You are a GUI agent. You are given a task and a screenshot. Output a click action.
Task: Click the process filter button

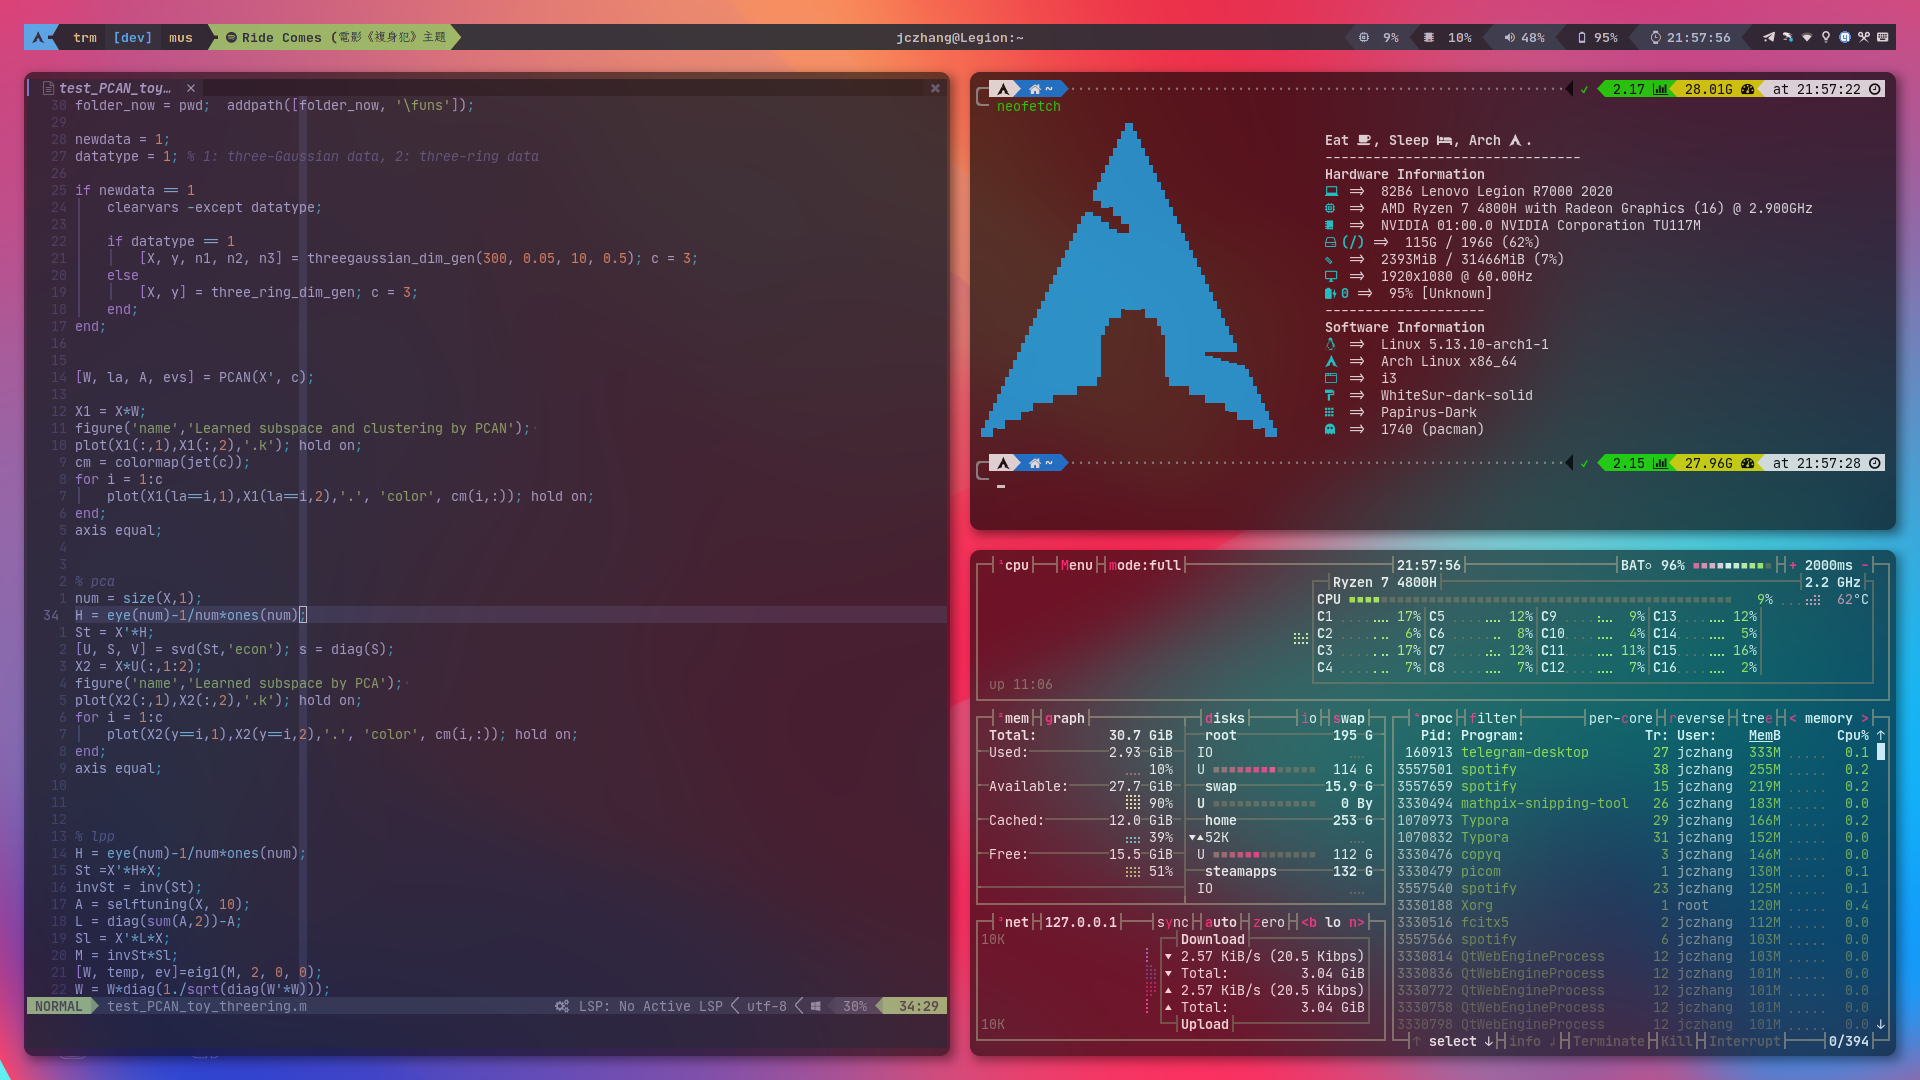1493,718
